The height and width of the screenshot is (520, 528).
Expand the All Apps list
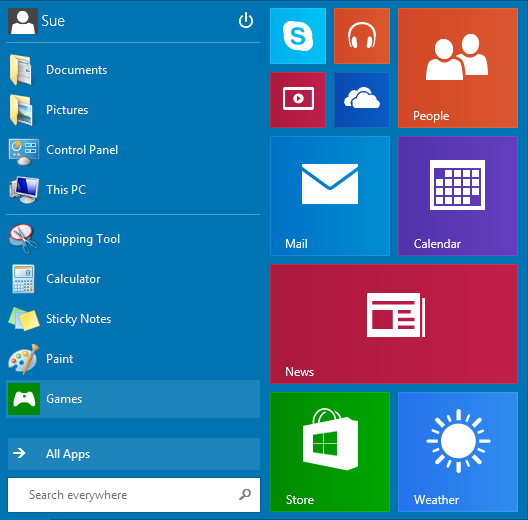tap(134, 454)
